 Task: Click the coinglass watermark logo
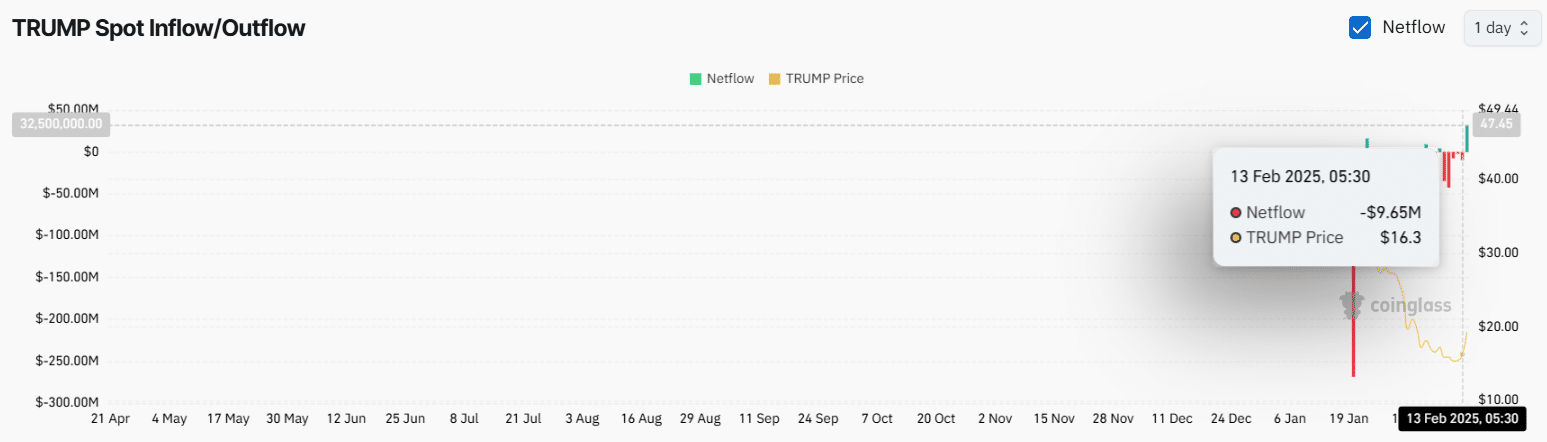pos(1396,305)
